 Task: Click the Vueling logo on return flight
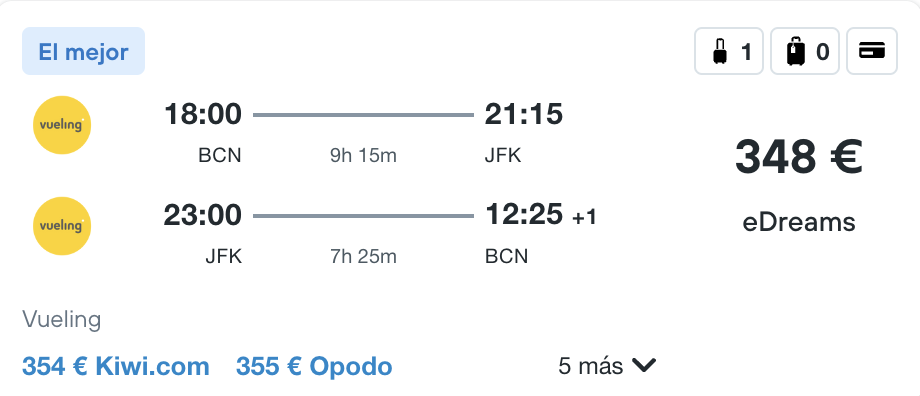[x=62, y=226]
